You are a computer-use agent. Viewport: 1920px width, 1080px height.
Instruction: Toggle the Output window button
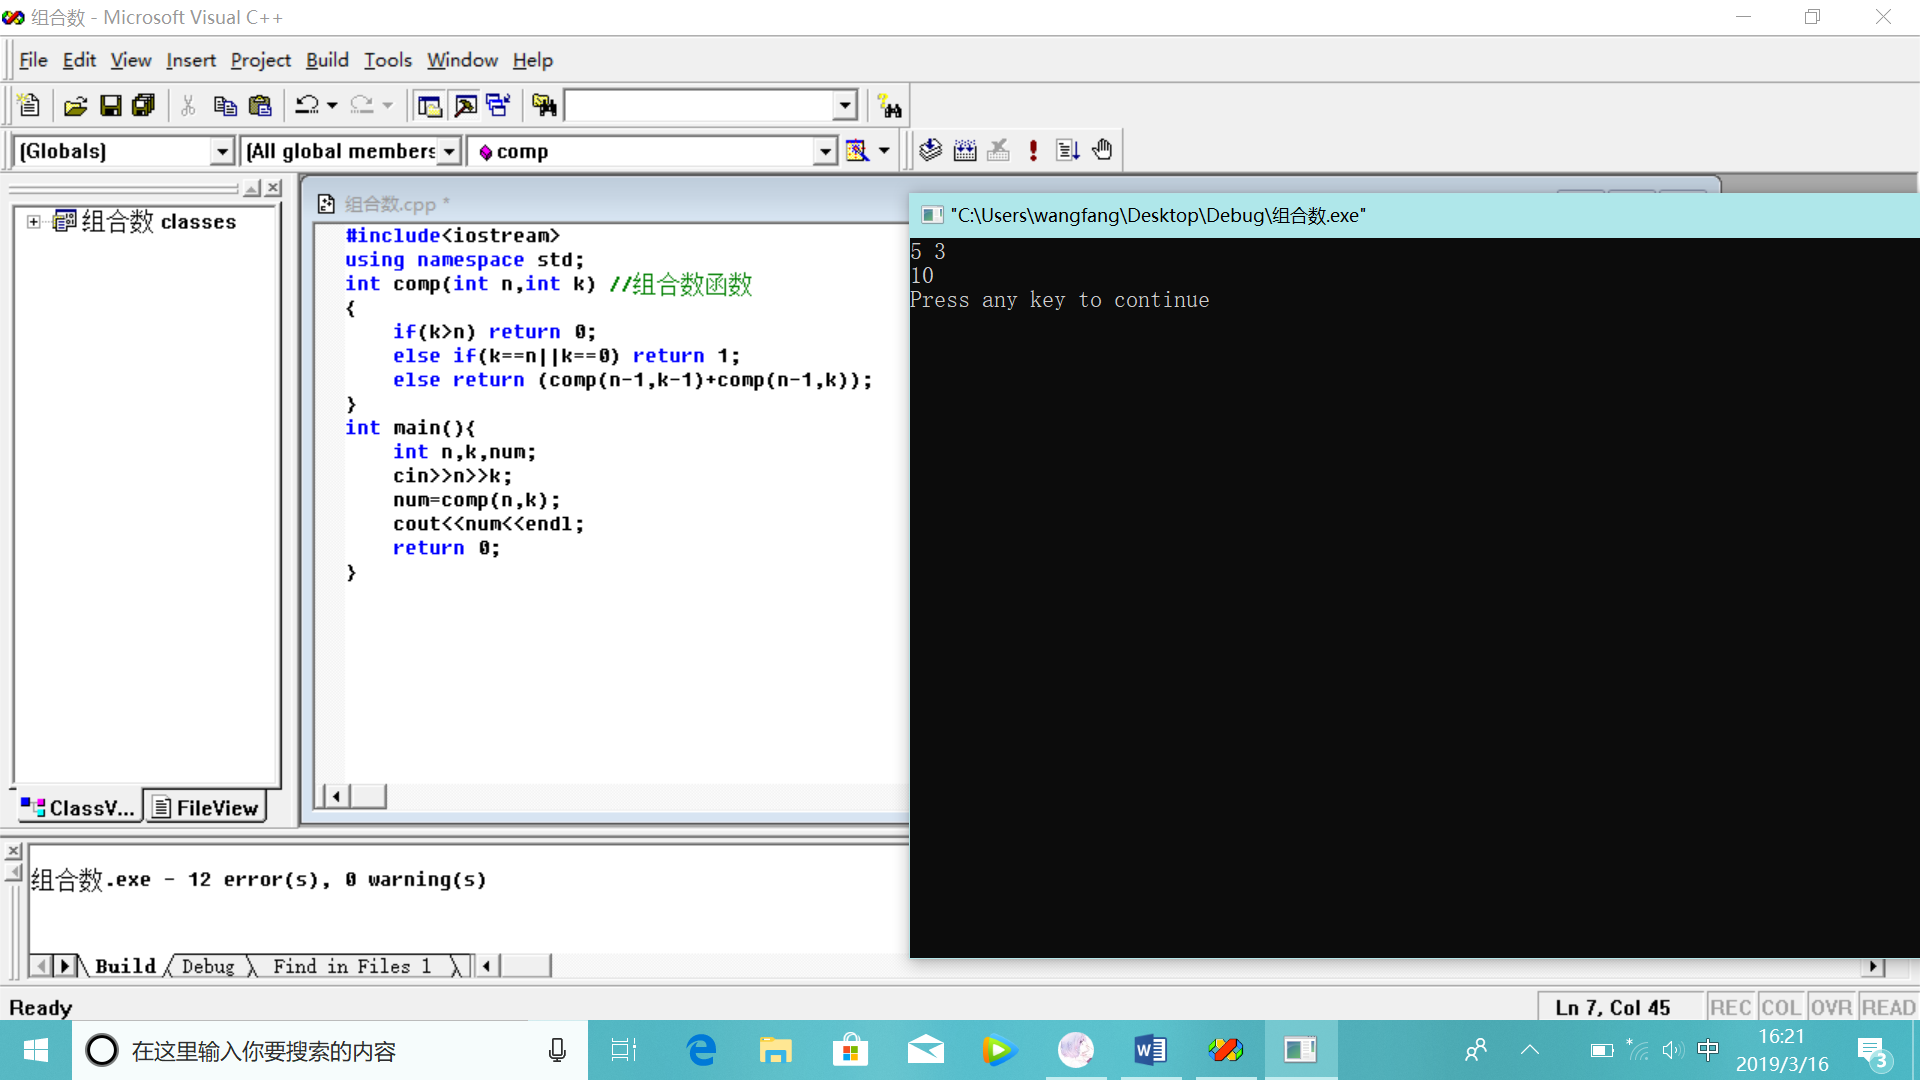[x=465, y=105]
